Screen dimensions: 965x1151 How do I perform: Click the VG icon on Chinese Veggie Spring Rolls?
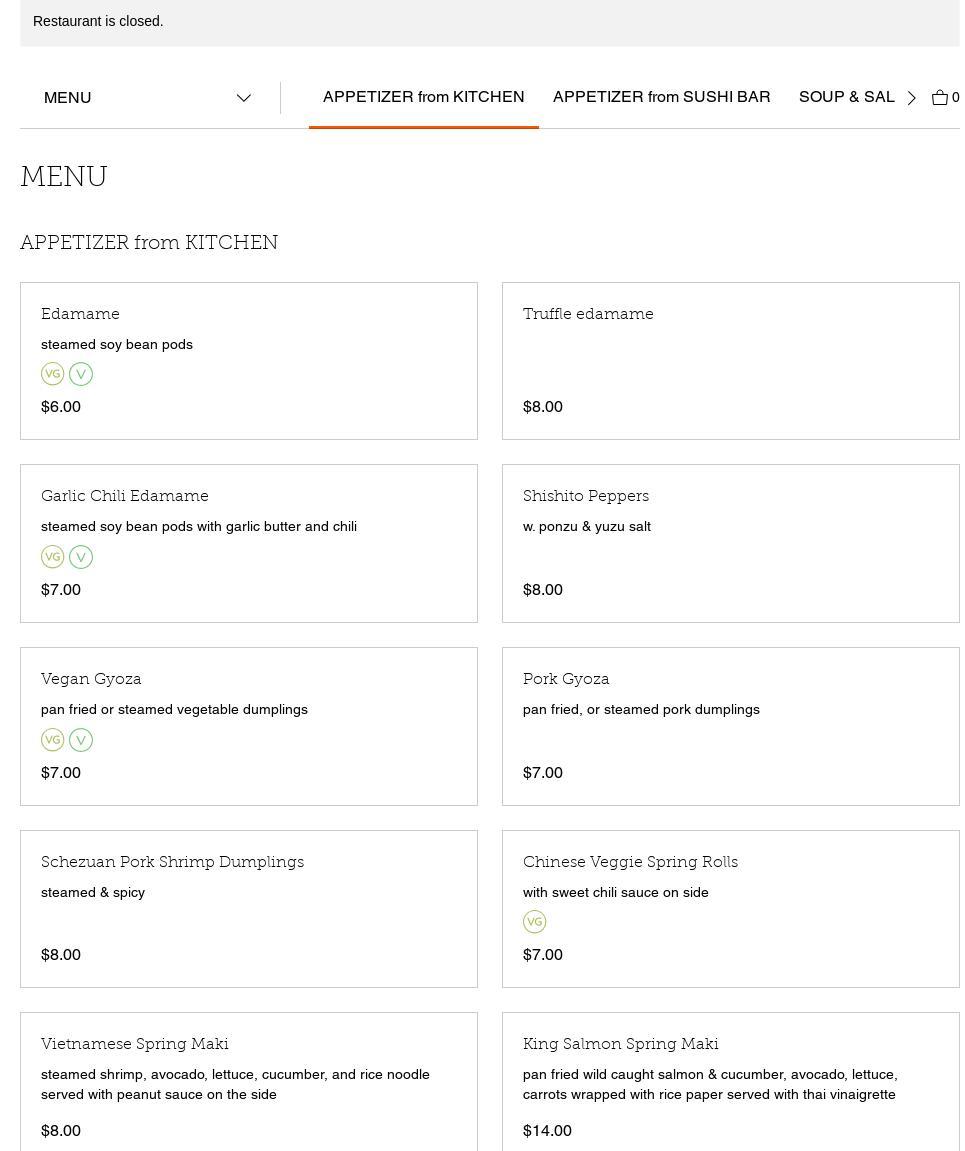coord(535,922)
